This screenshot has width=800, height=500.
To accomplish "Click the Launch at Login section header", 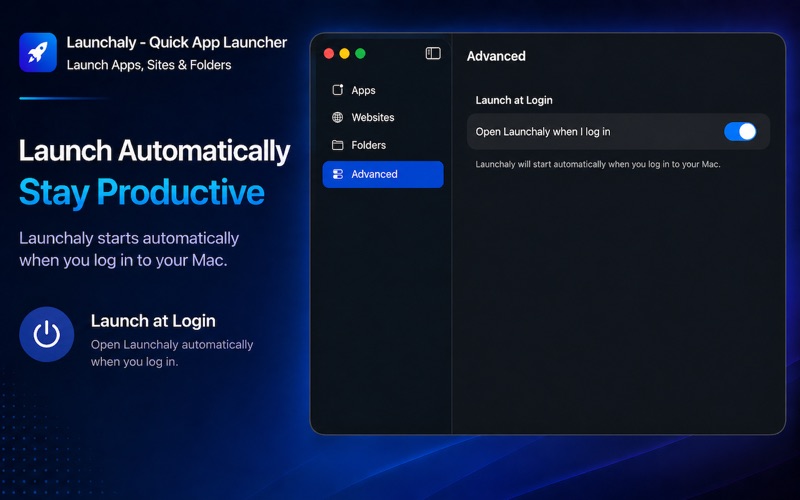I will (x=514, y=100).
